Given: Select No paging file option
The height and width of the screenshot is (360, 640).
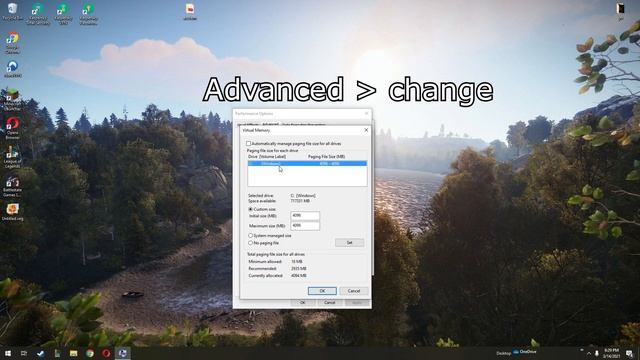Looking at the screenshot, I should tap(251, 243).
